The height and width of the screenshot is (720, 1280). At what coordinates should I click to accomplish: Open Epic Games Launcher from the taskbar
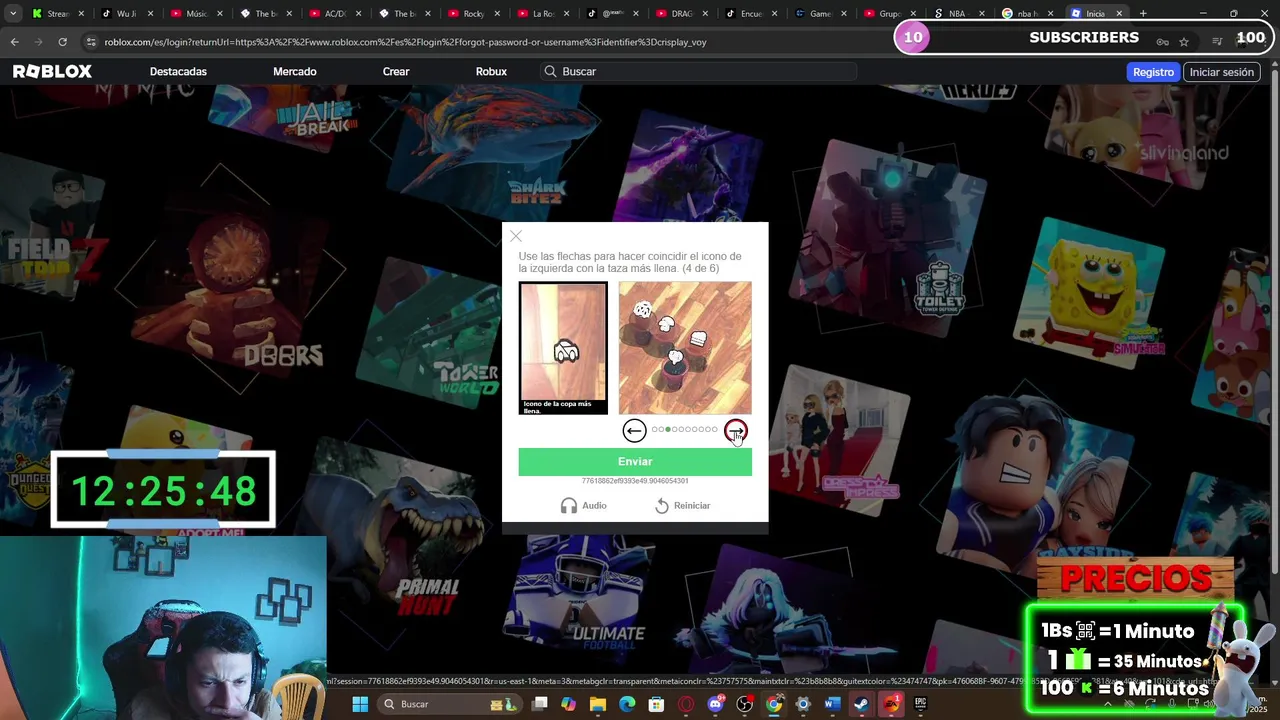click(920, 704)
